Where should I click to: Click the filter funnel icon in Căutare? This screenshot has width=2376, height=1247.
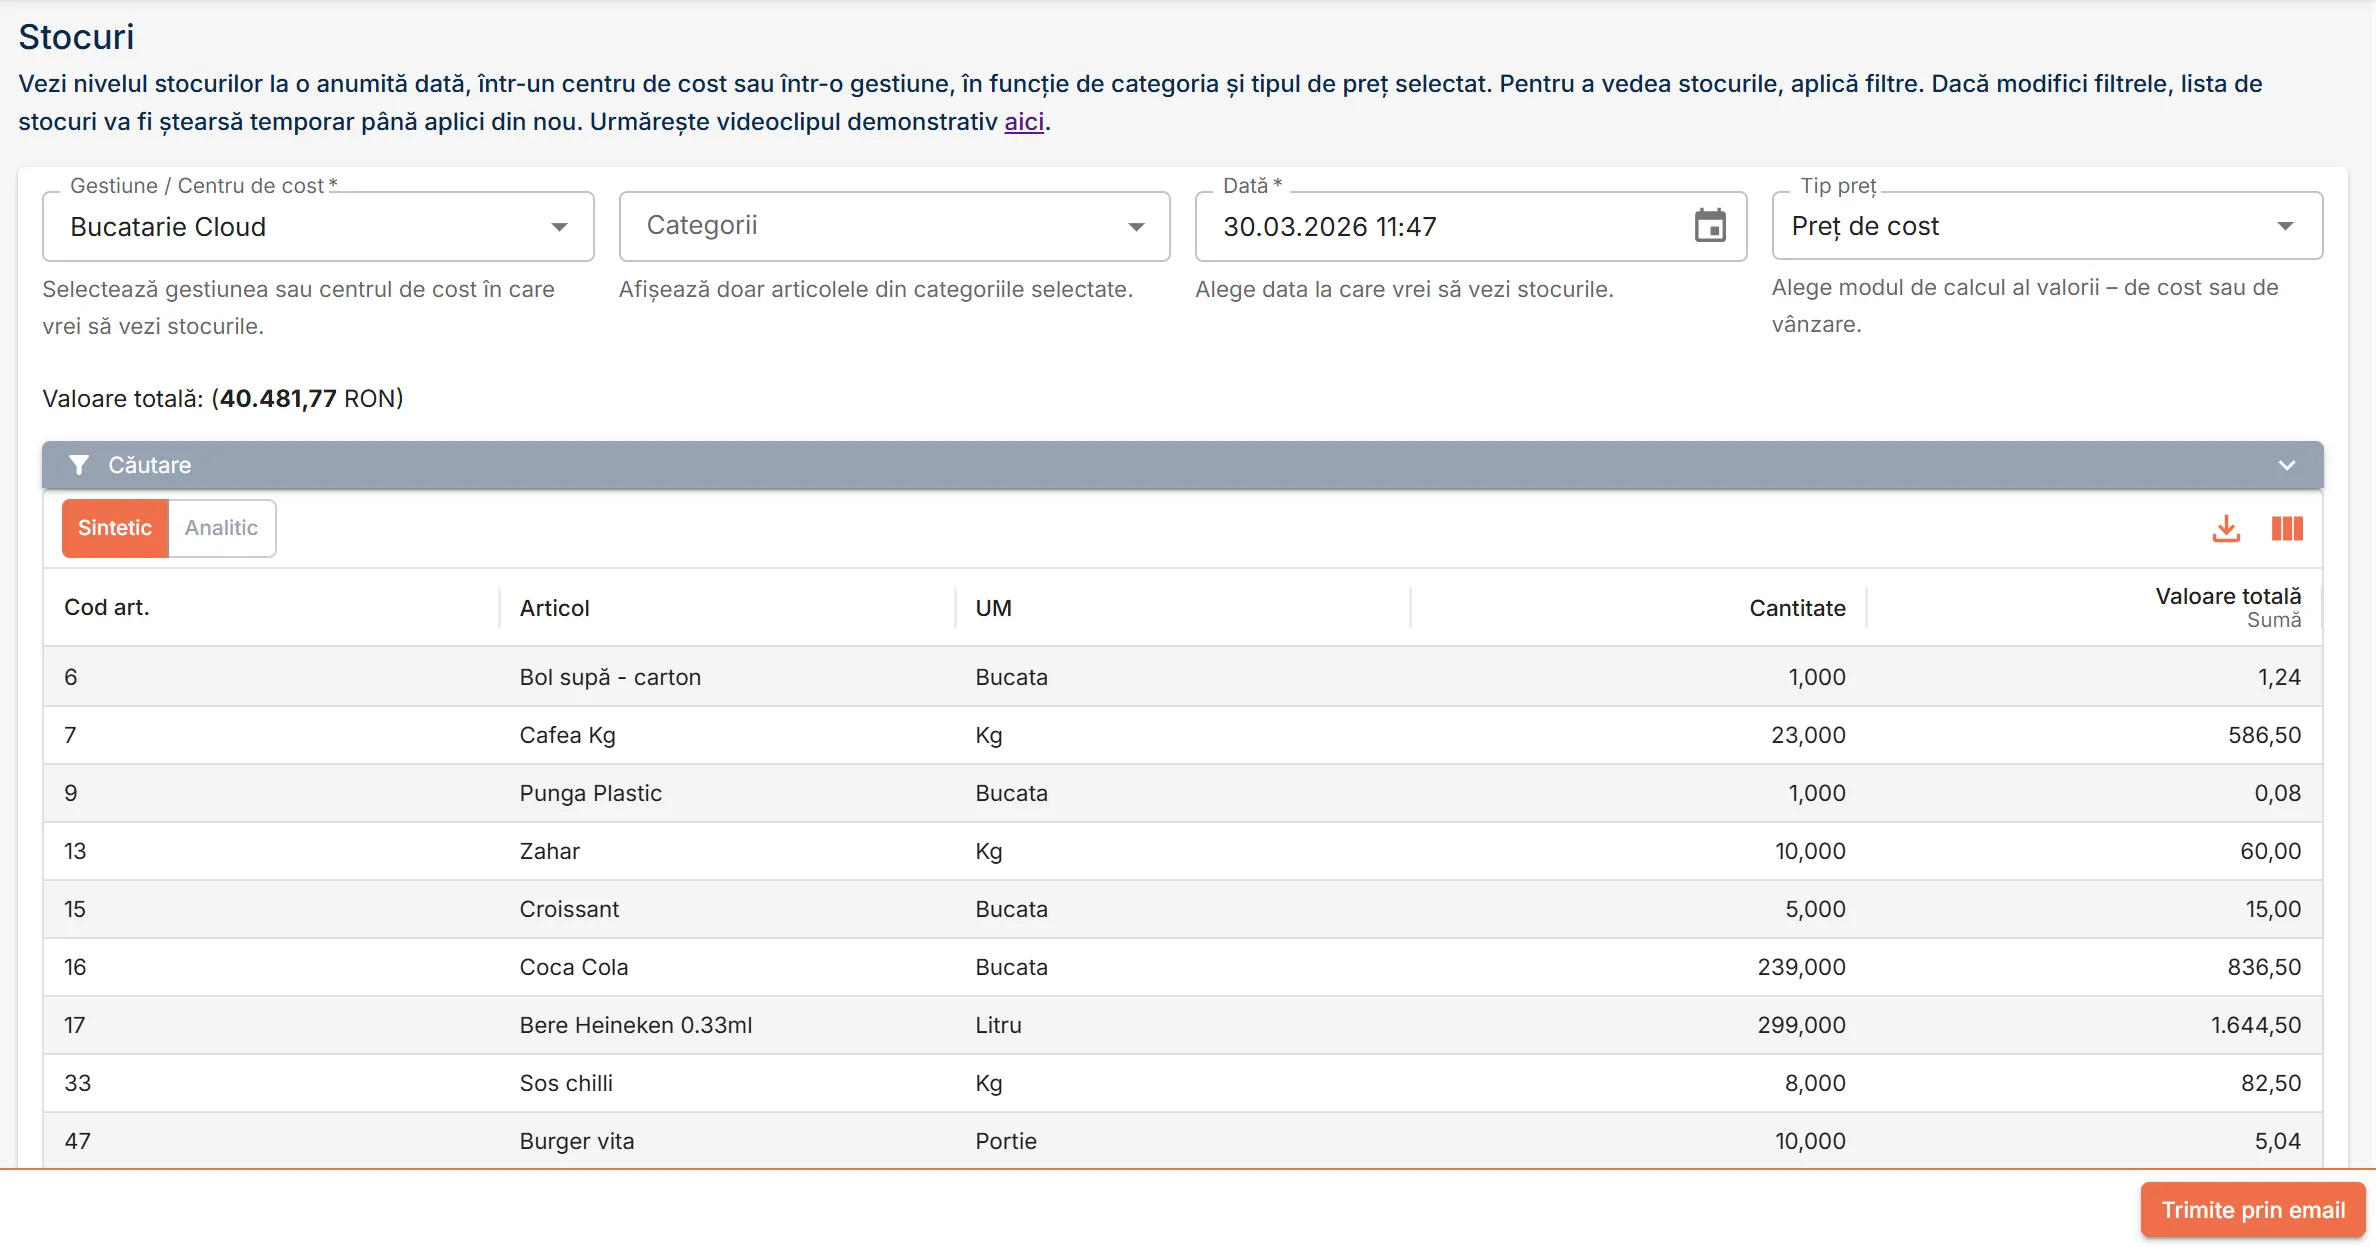click(x=79, y=465)
